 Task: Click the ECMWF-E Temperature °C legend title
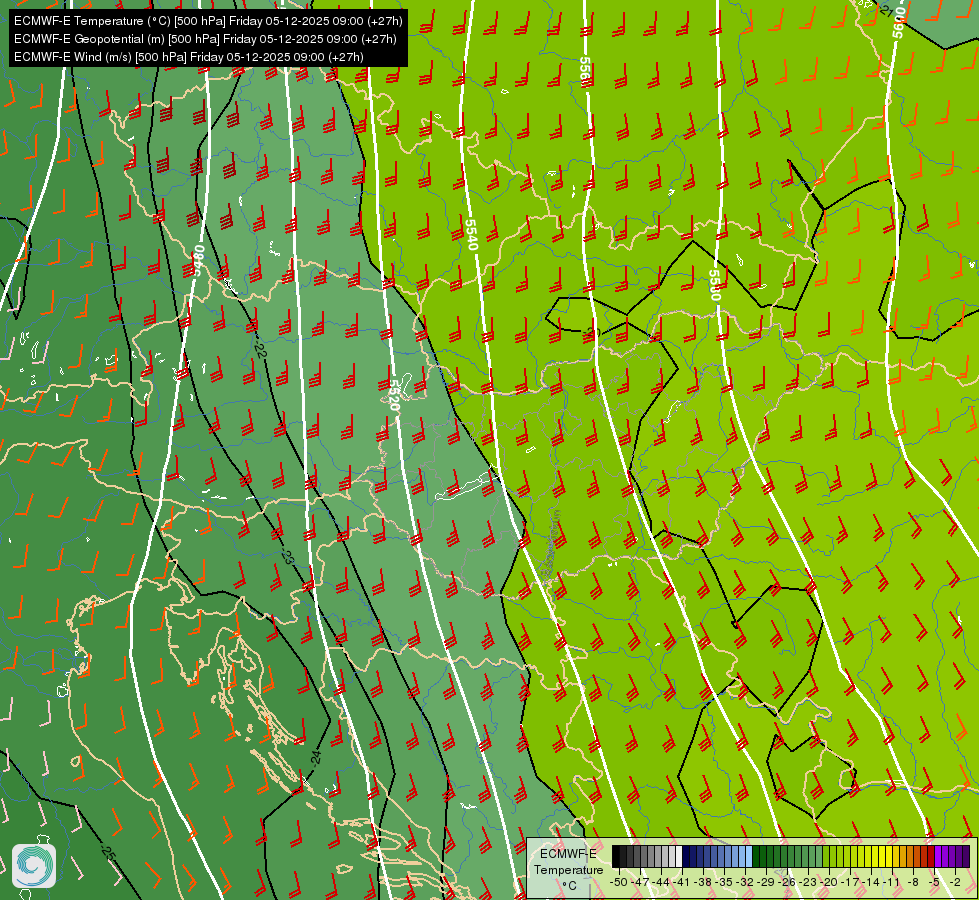[x=568, y=869]
